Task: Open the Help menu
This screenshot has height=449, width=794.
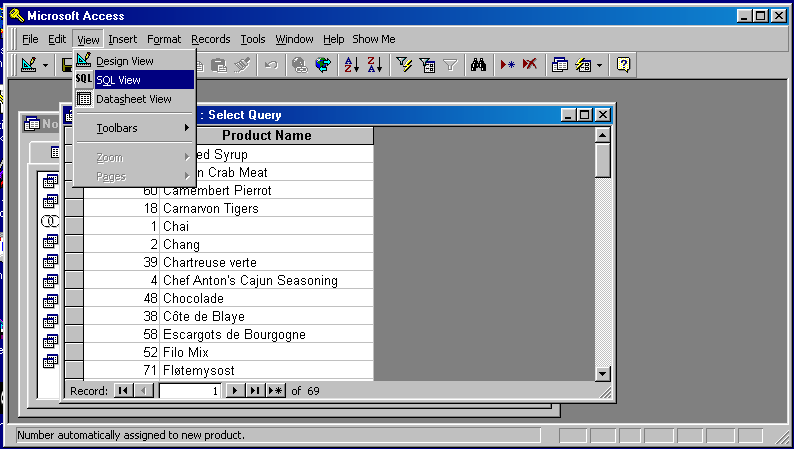Action: tap(333, 39)
